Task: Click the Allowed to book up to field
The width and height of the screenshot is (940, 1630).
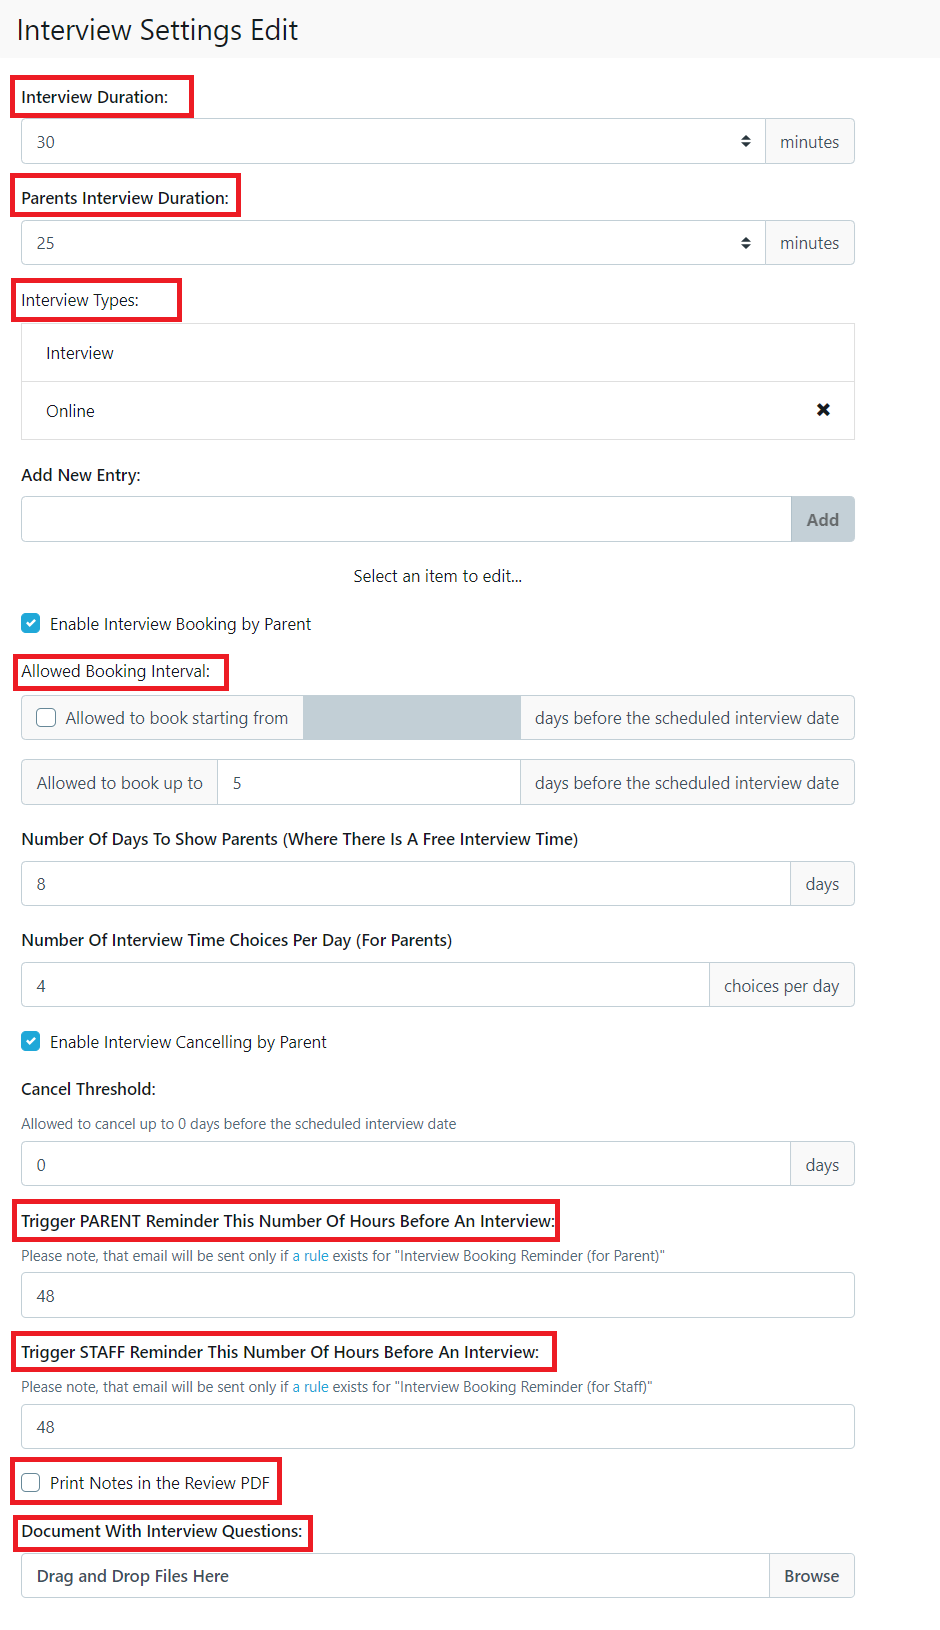Action: 368,783
